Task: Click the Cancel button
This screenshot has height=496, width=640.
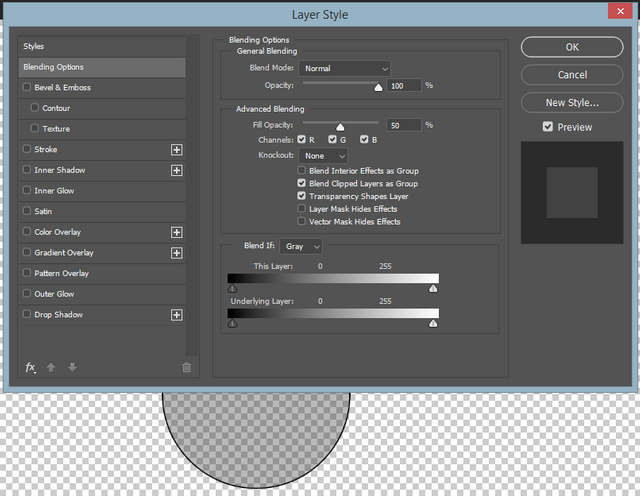Action: pyautogui.click(x=572, y=75)
